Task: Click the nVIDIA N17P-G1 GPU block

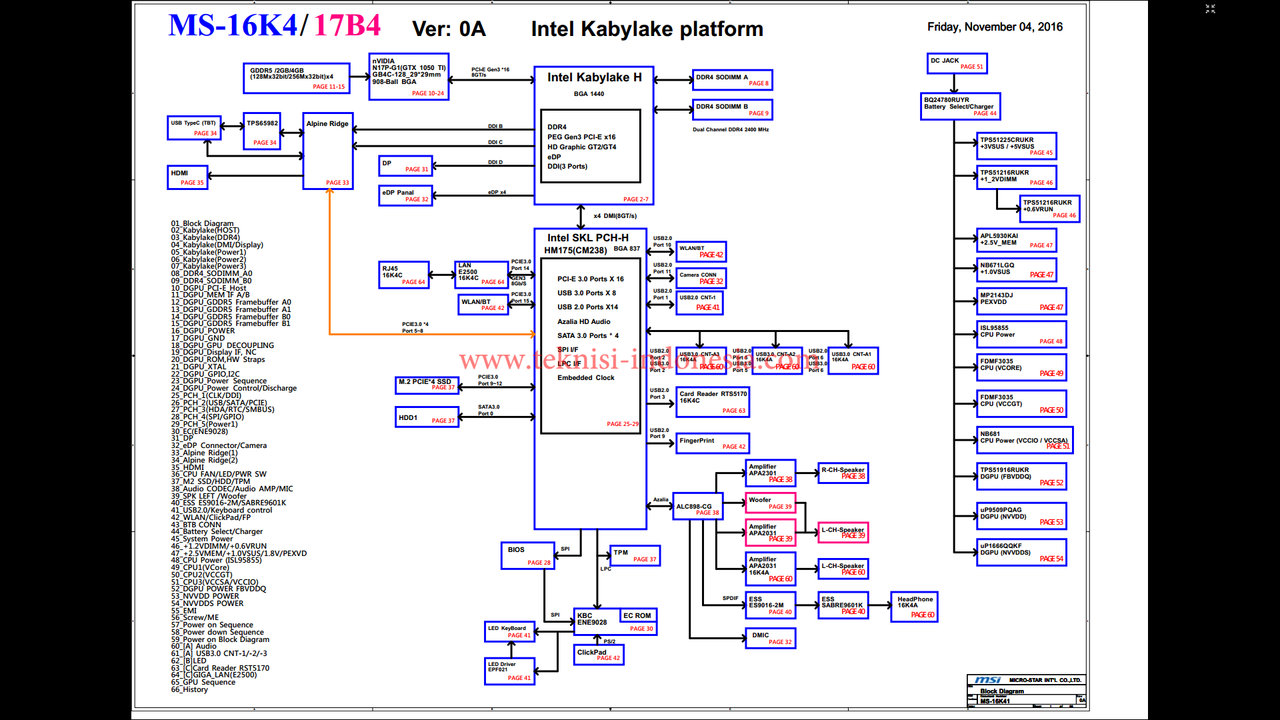Action: coord(408,76)
